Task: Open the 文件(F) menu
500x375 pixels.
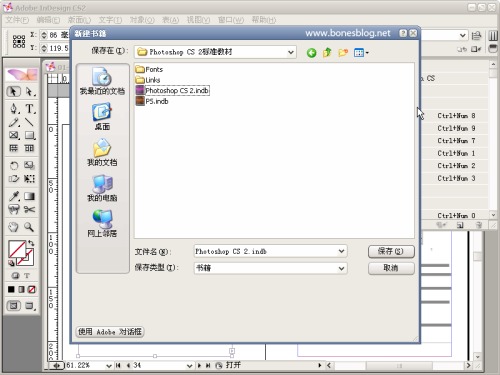Action: 17,20
